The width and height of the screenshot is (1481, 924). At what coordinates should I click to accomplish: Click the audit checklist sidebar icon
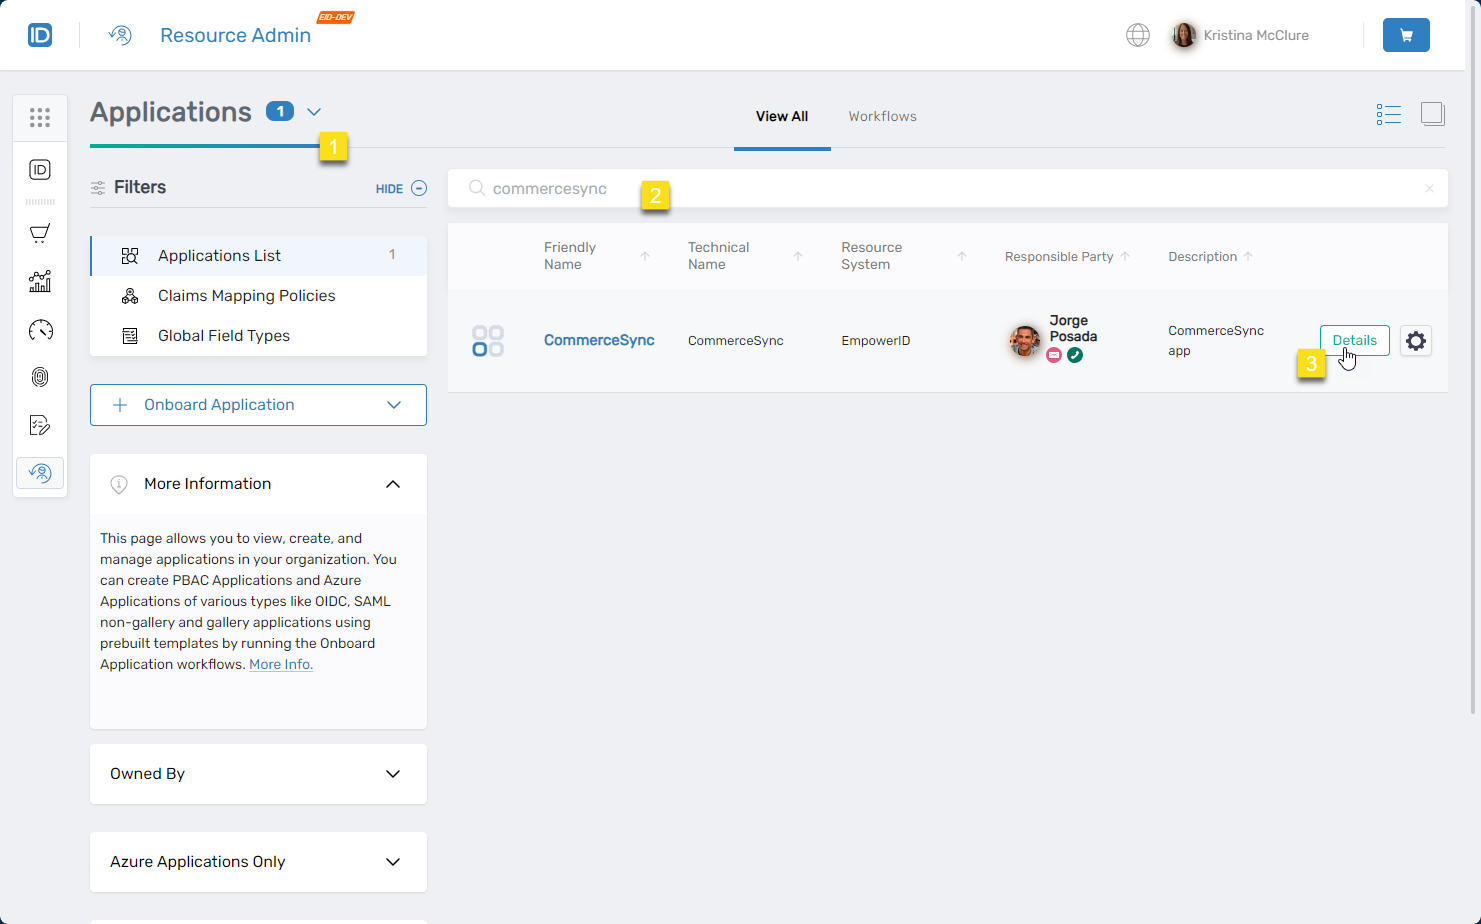pos(40,425)
